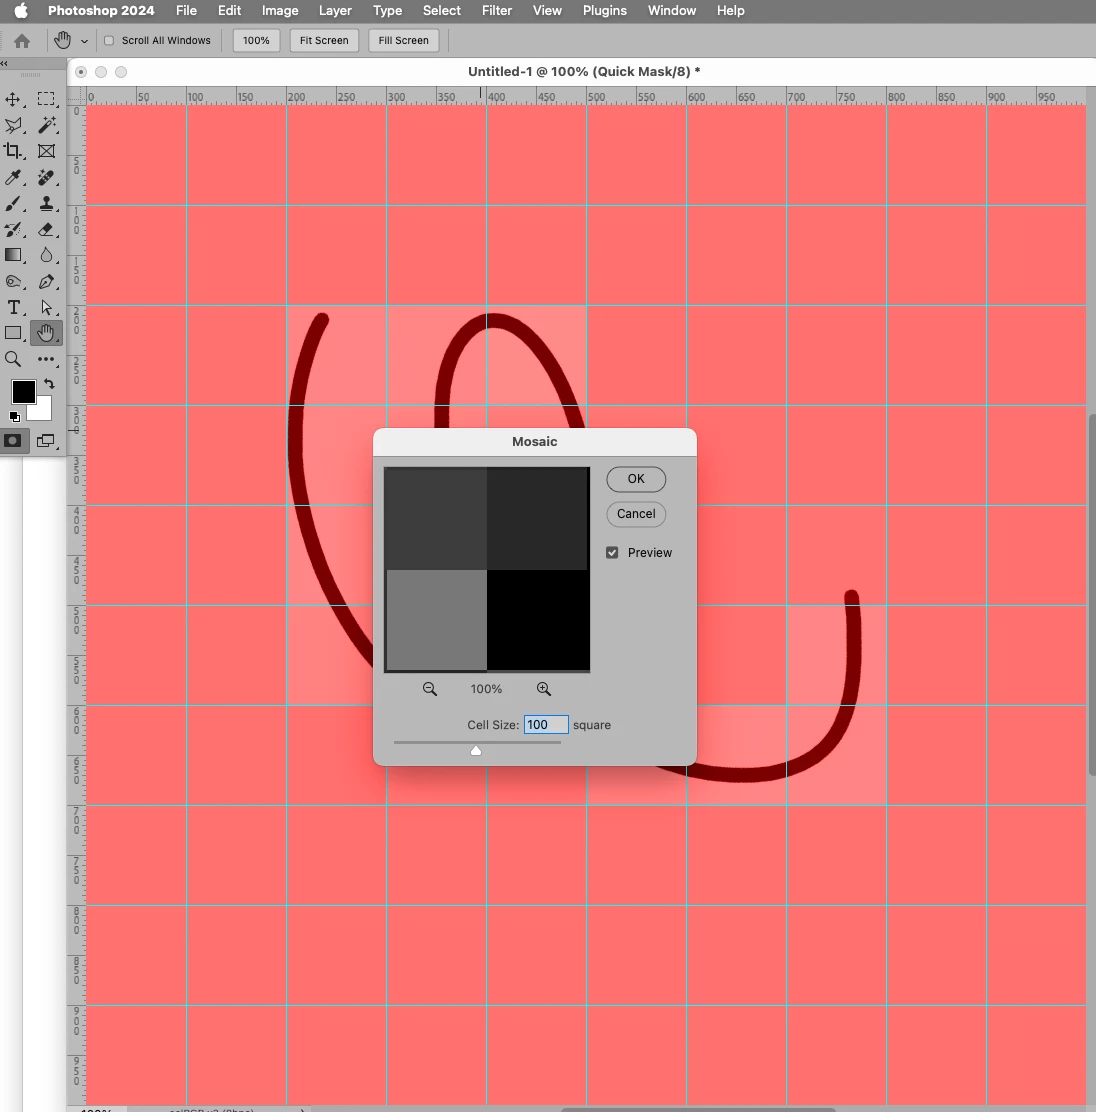1096x1112 pixels.
Task: Select the Spot Healing Brush tool
Action: 46,177
